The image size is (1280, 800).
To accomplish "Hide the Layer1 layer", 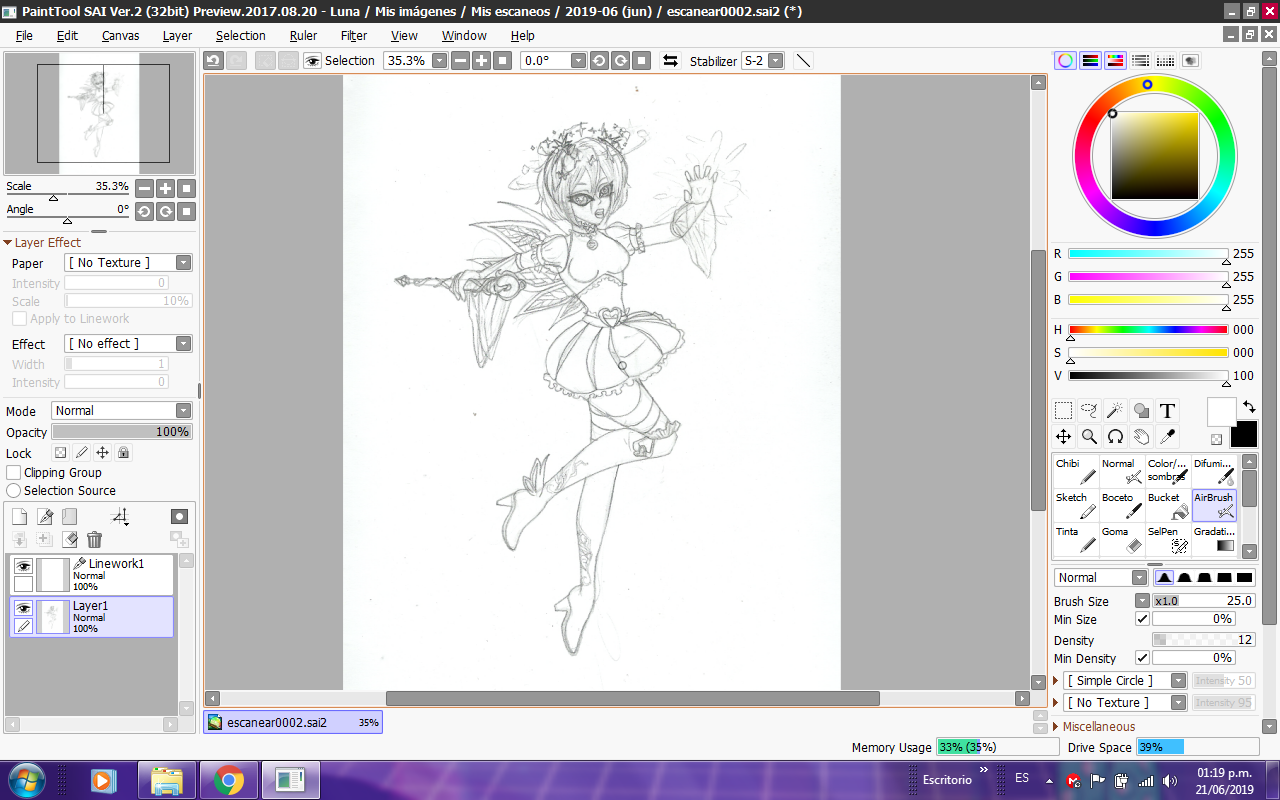I will point(24,608).
